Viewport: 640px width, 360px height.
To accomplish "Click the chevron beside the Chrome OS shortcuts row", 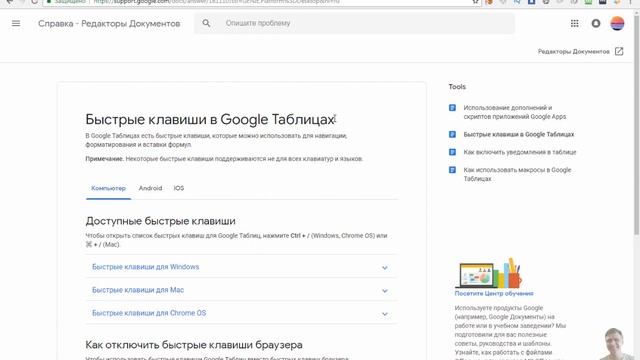I will point(384,314).
